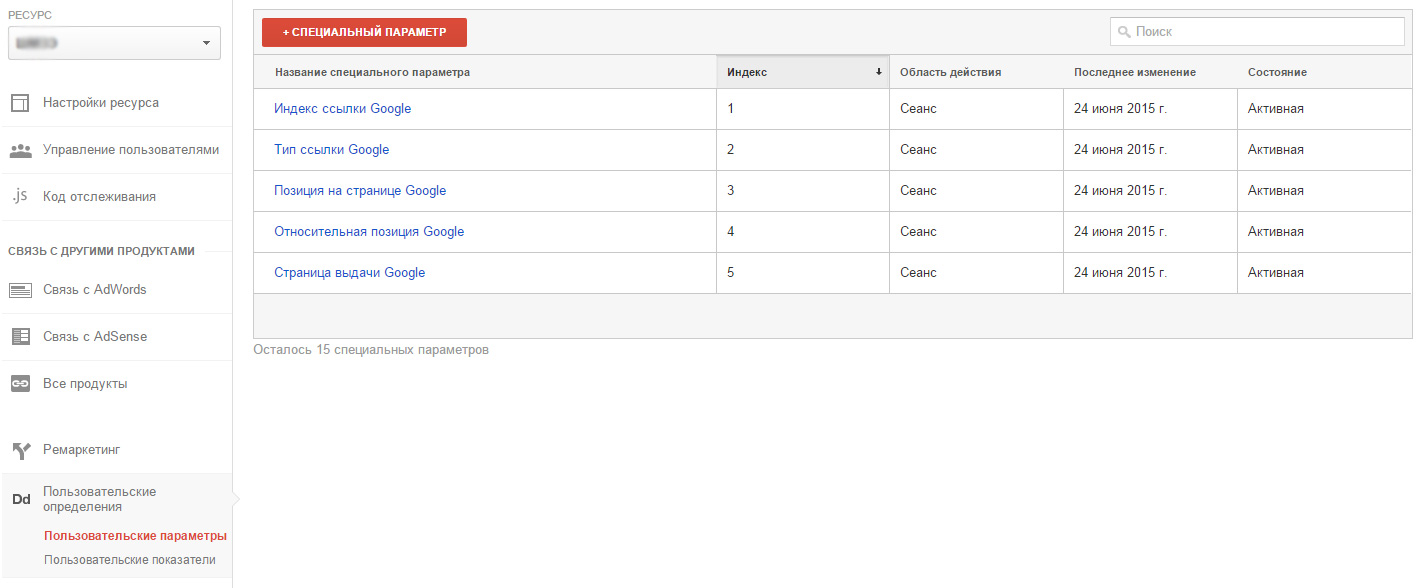This screenshot has height=588, width=1425.
Task: Collapse Пользовательские определения section
Action: pos(99,499)
